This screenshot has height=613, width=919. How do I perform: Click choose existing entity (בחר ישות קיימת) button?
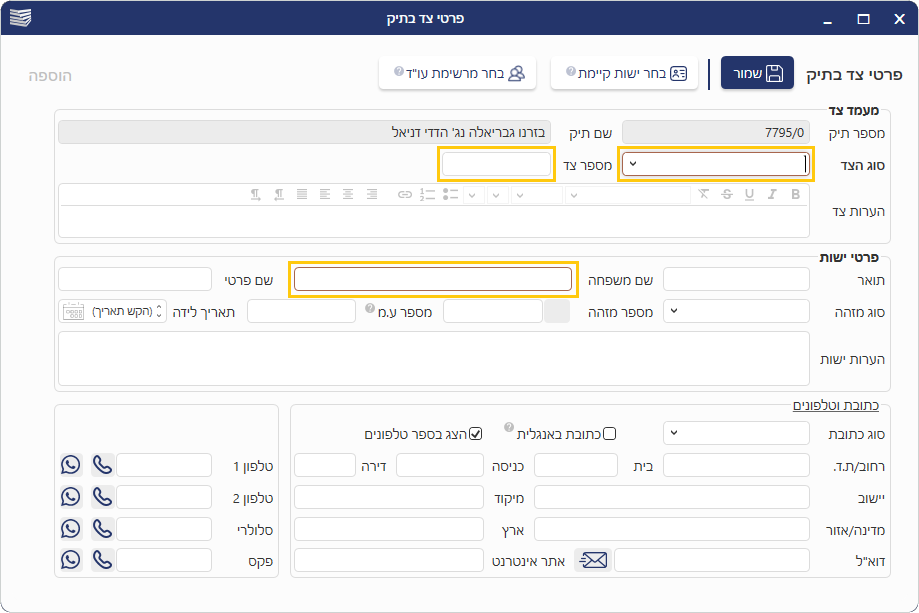click(624, 73)
